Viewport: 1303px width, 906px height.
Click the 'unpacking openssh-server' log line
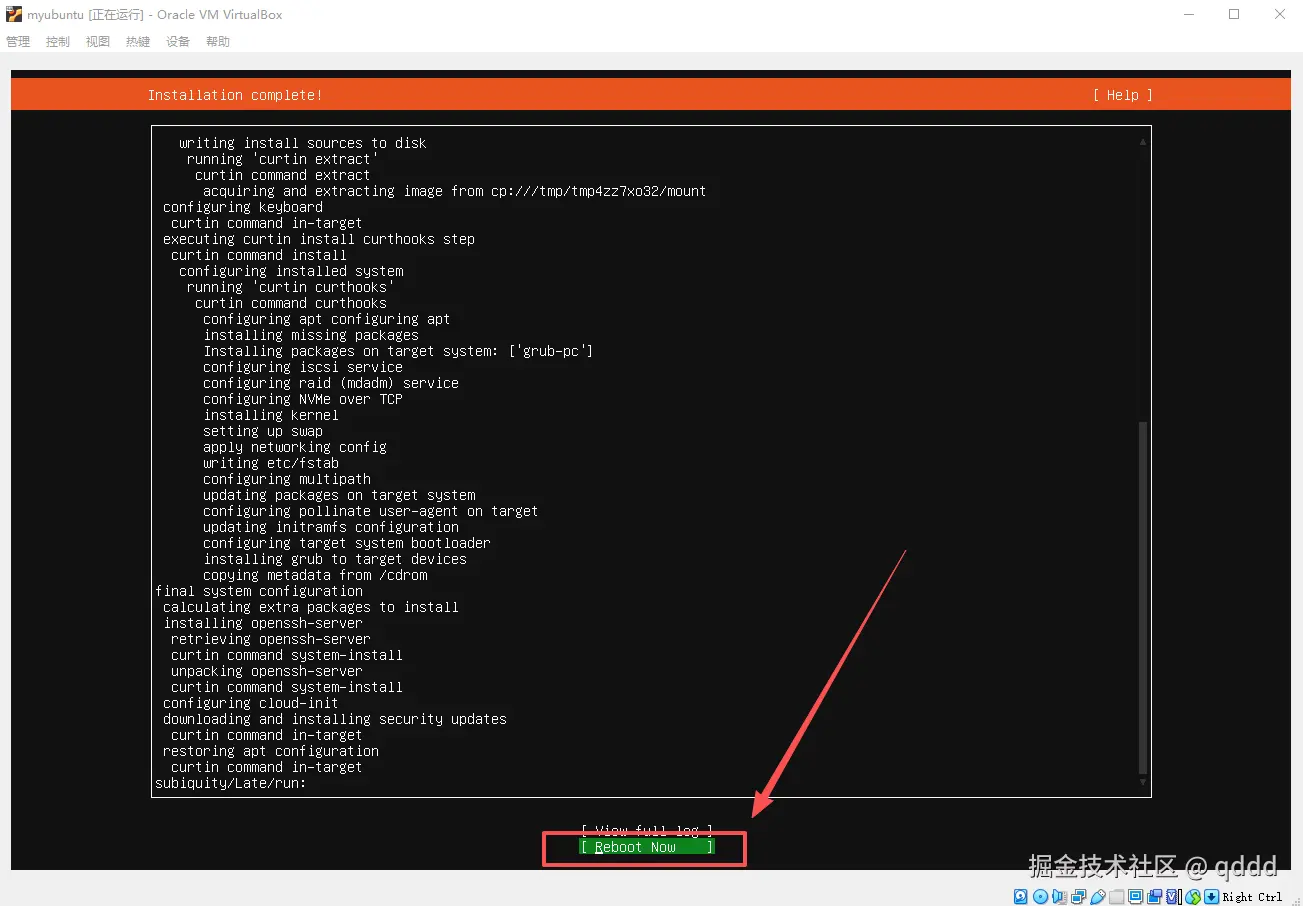coord(267,671)
